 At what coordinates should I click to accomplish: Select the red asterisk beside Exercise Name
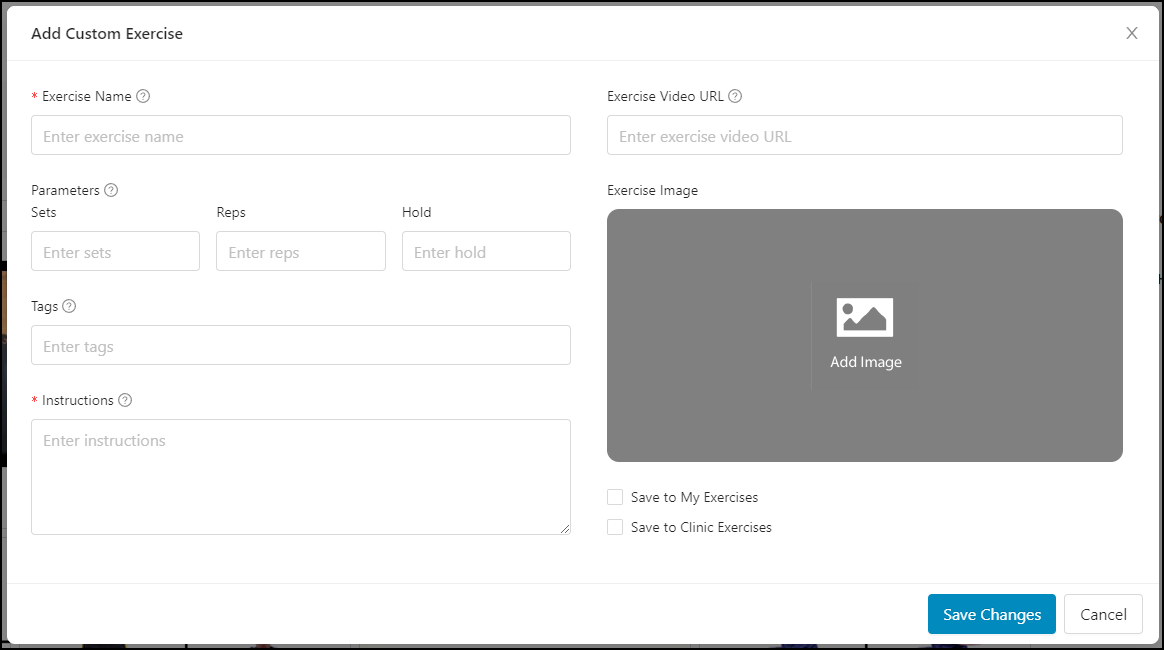click(33, 96)
